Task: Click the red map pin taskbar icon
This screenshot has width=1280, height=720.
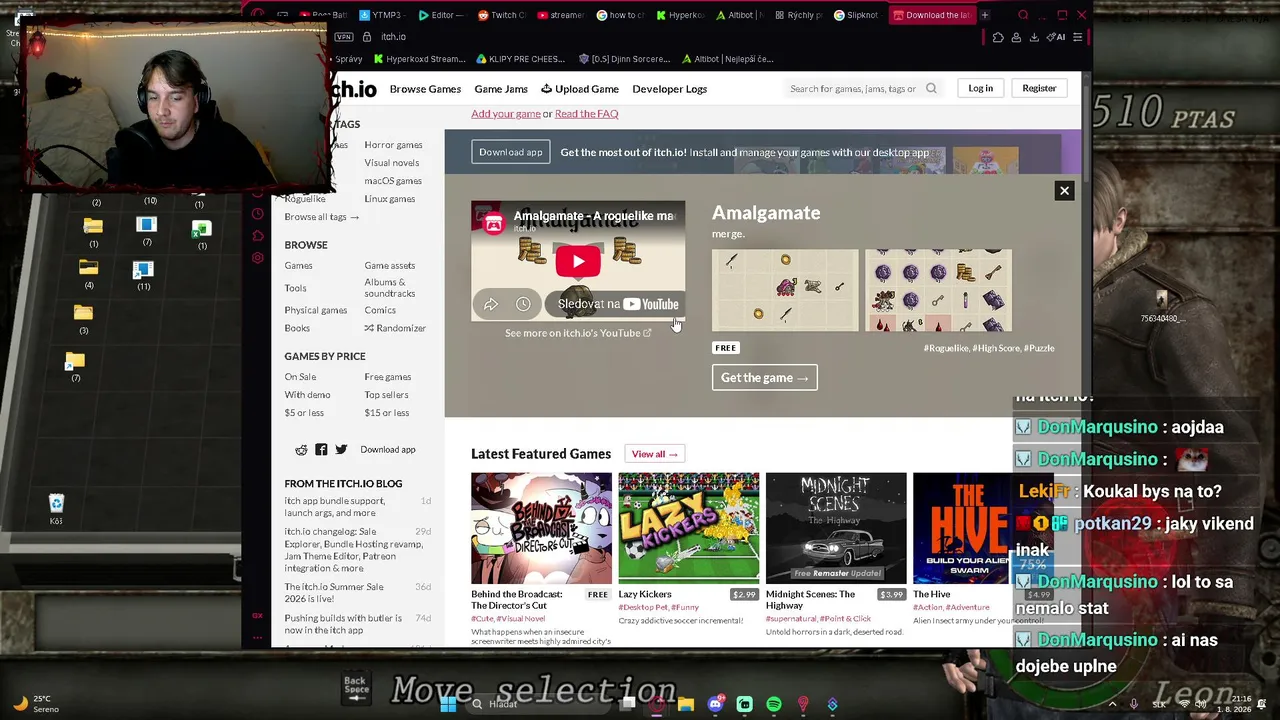Action: coord(803,704)
